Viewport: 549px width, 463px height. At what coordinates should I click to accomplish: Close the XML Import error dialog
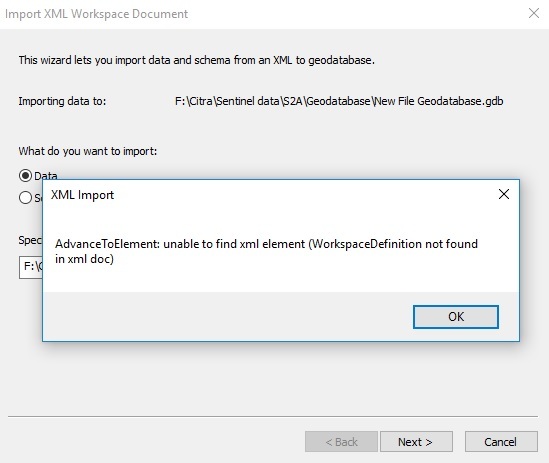pyautogui.click(x=503, y=194)
